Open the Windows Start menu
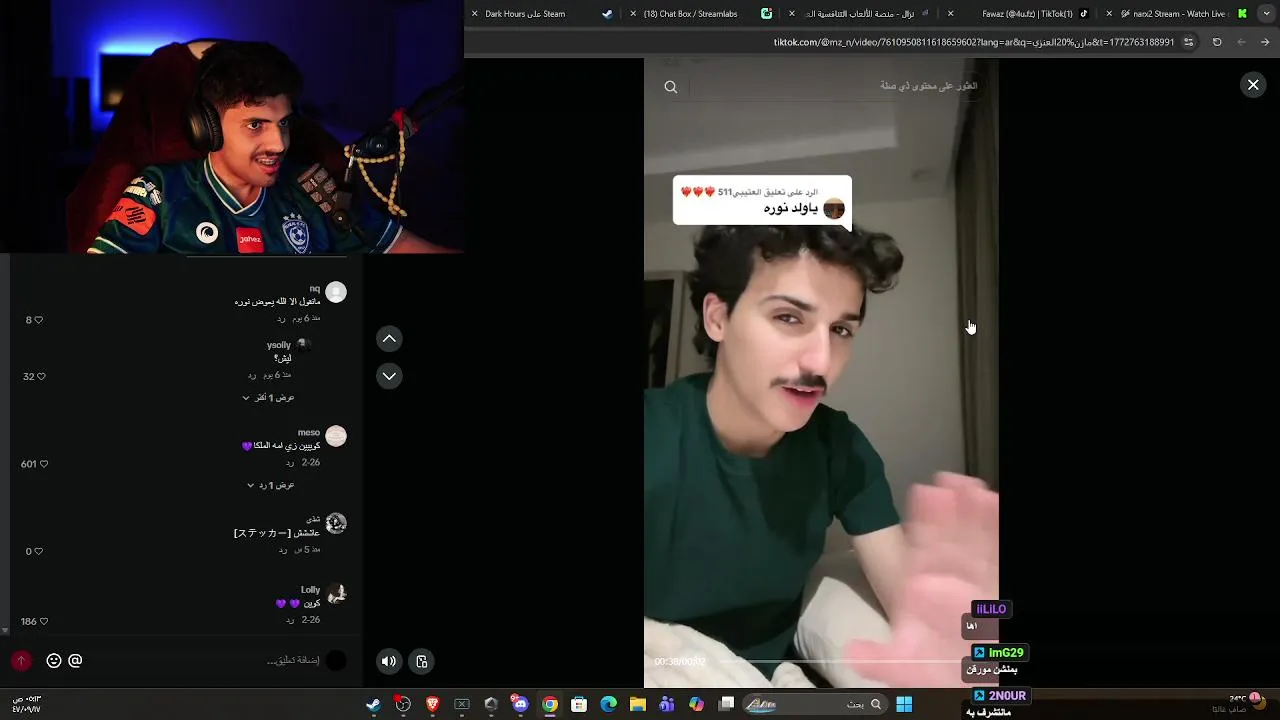This screenshot has width=1280, height=720. pyautogui.click(x=904, y=704)
